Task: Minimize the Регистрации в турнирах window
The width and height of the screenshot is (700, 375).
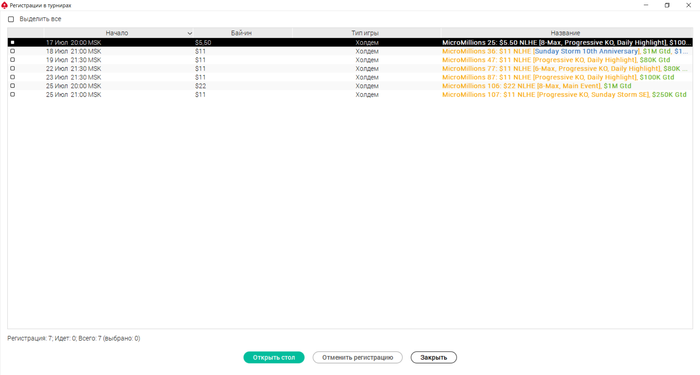Action: click(646, 5)
